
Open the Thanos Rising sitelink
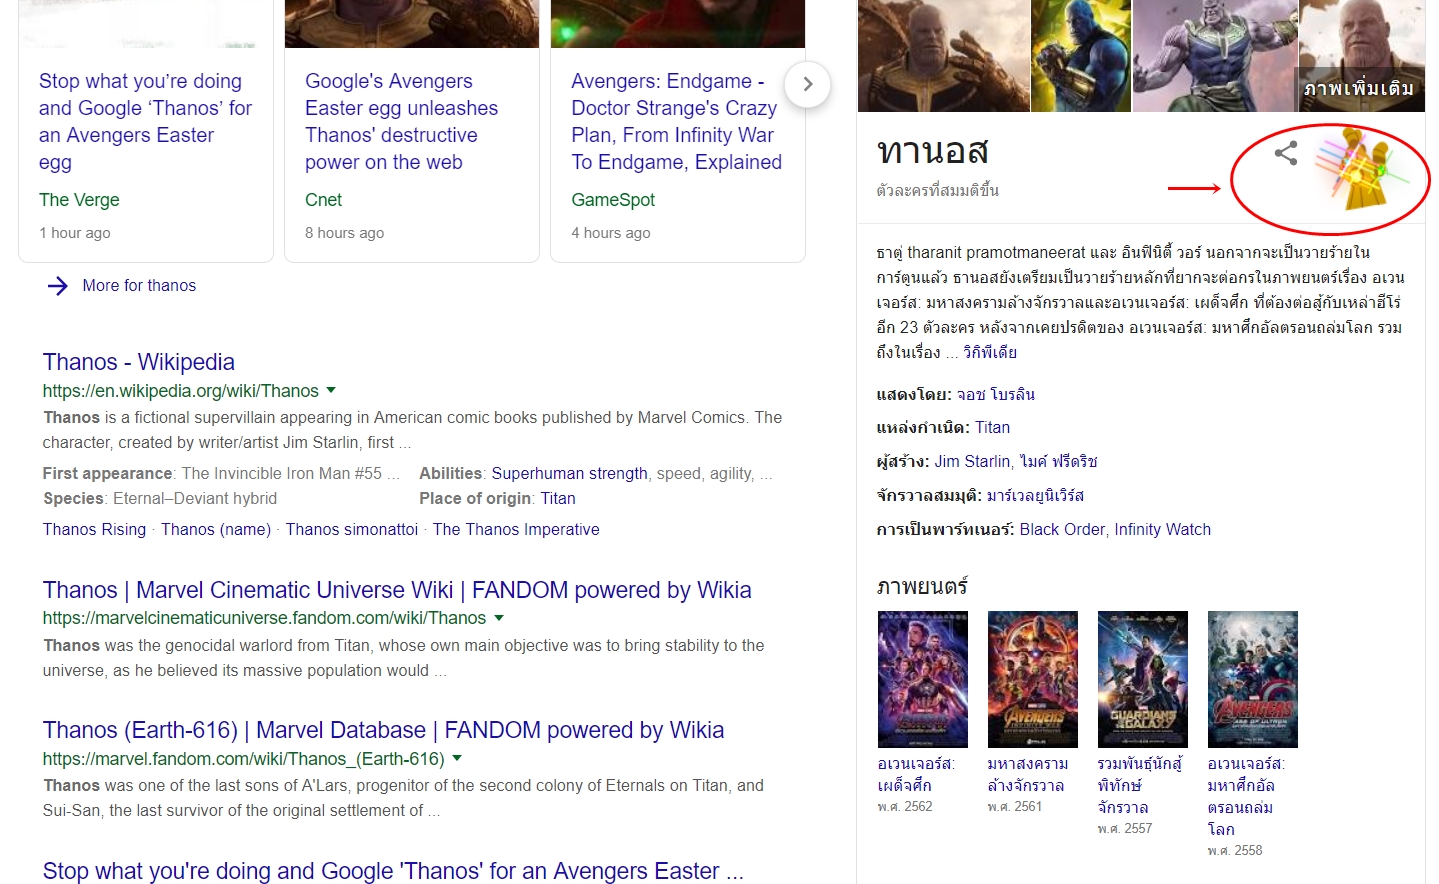coord(94,529)
